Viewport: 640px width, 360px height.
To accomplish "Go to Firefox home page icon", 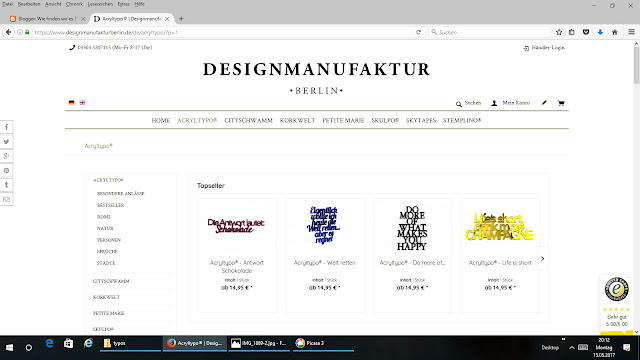I will pyautogui.click(x=614, y=32).
